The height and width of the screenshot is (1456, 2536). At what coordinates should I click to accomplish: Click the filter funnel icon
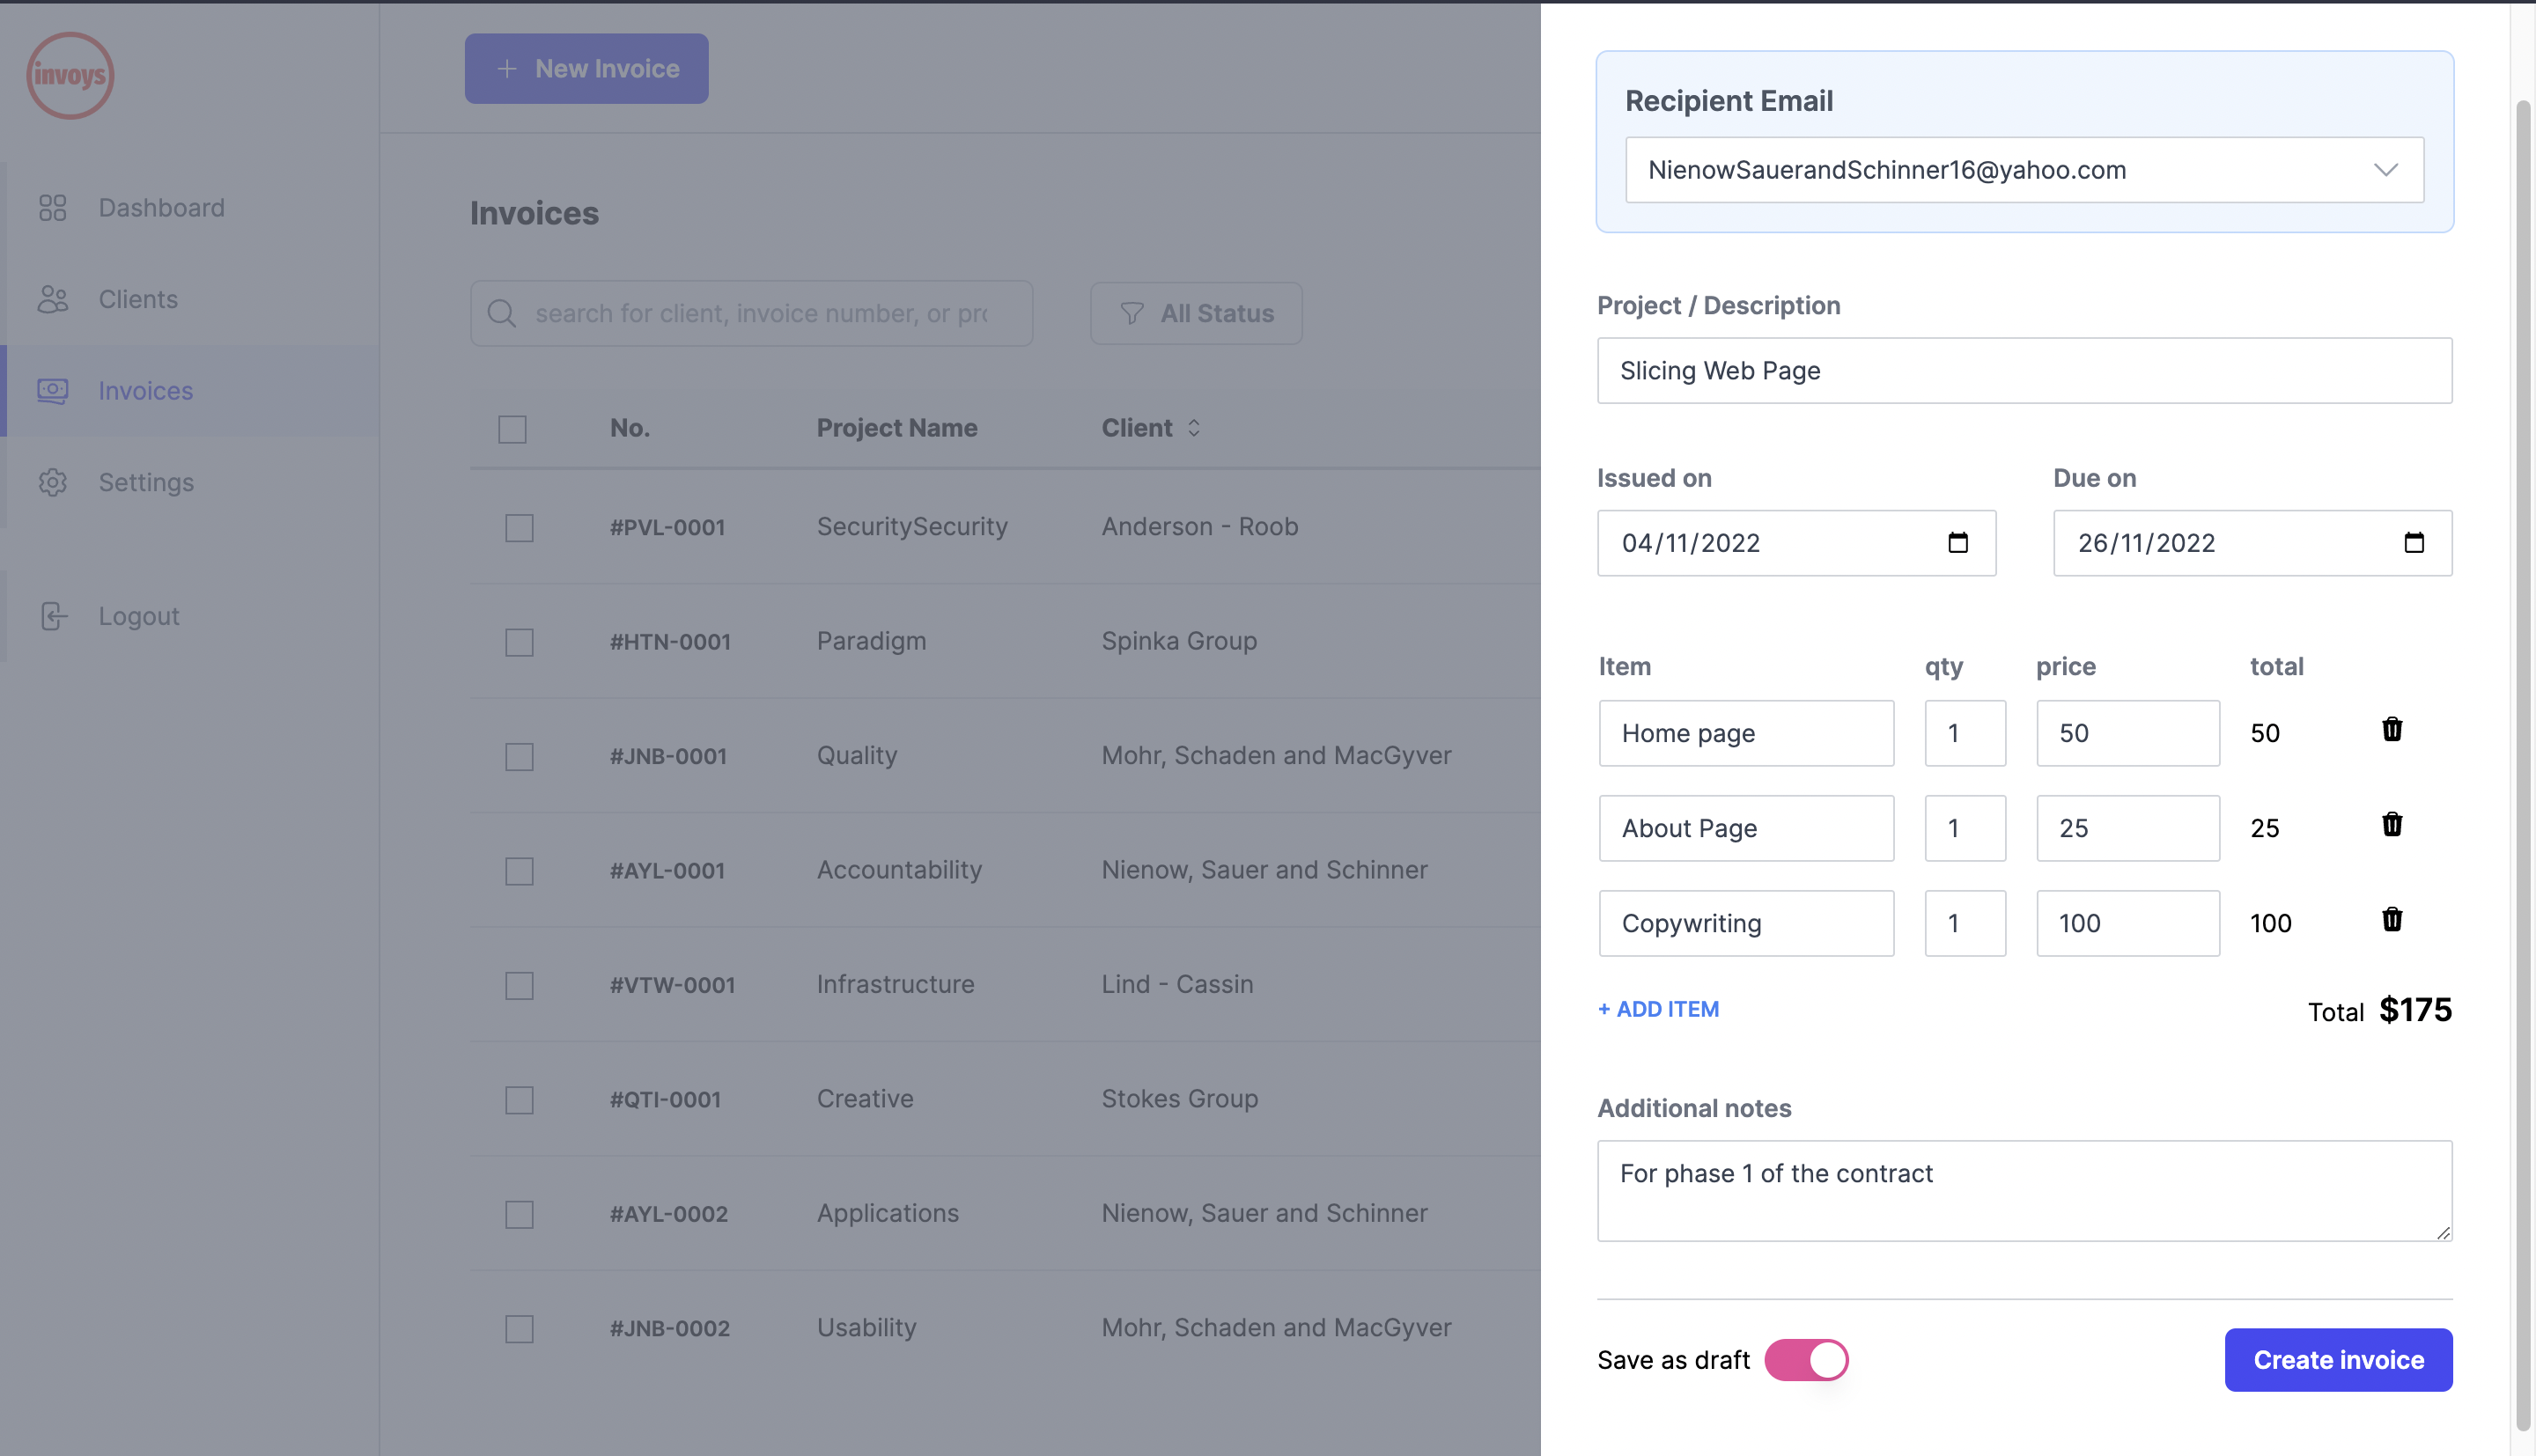[x=1131, y=314]
